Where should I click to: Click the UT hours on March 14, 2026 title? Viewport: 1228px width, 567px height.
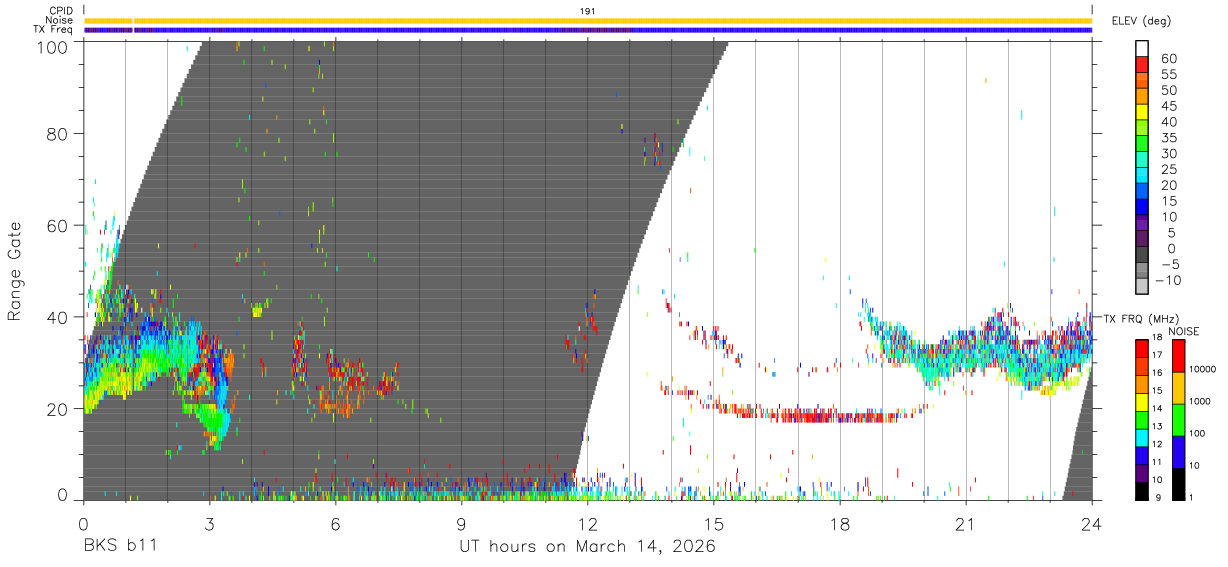(x=587, y=548)
